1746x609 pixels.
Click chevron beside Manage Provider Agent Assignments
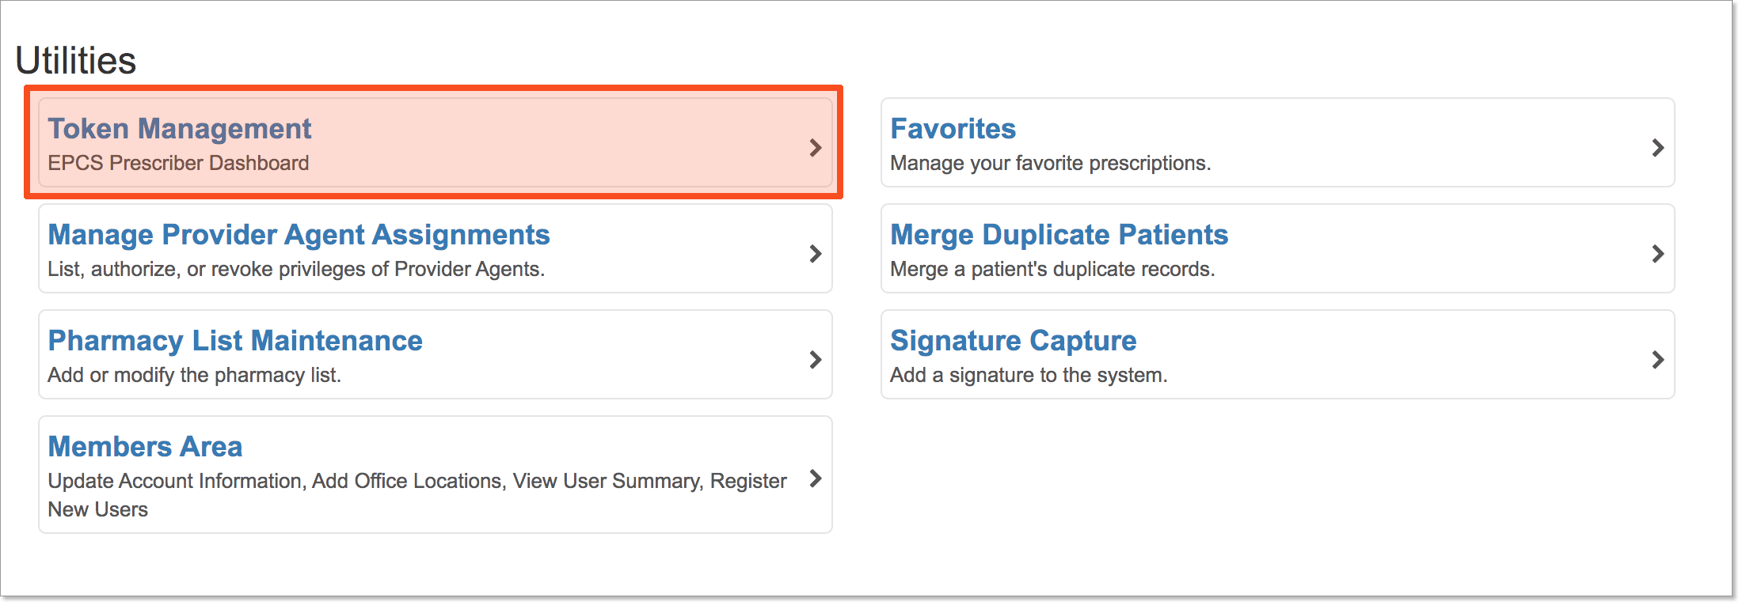(815, 253)
